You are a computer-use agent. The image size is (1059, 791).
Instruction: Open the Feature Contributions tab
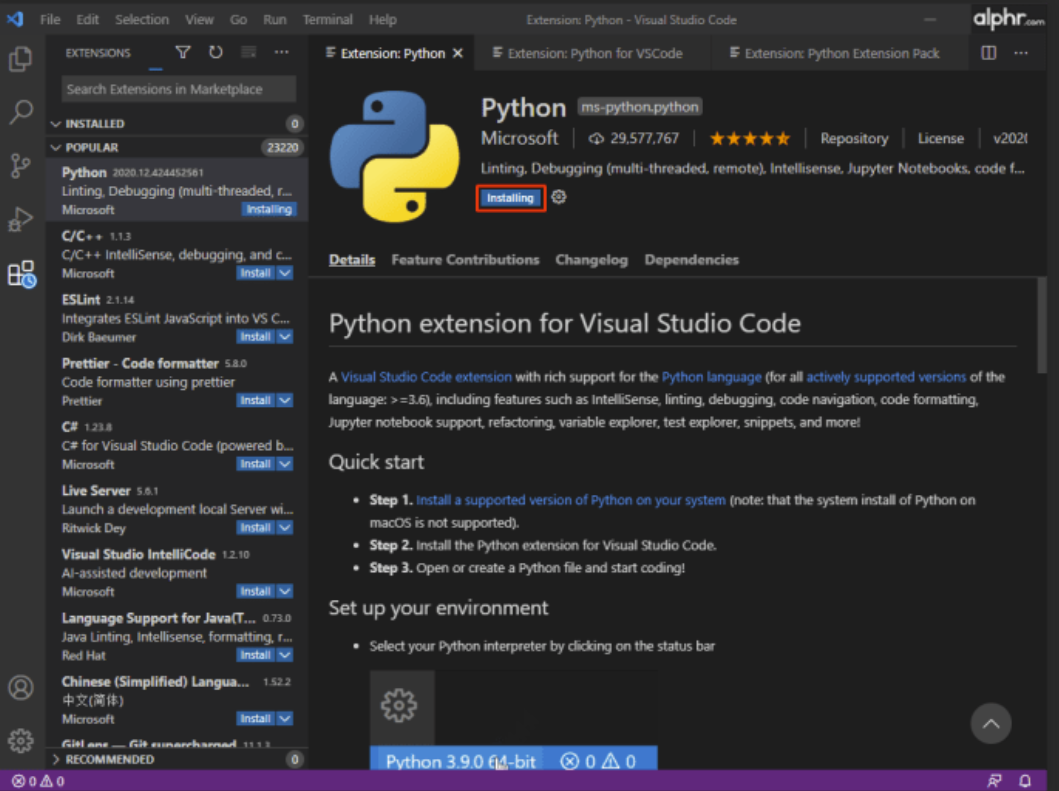[x=465, y=259]
